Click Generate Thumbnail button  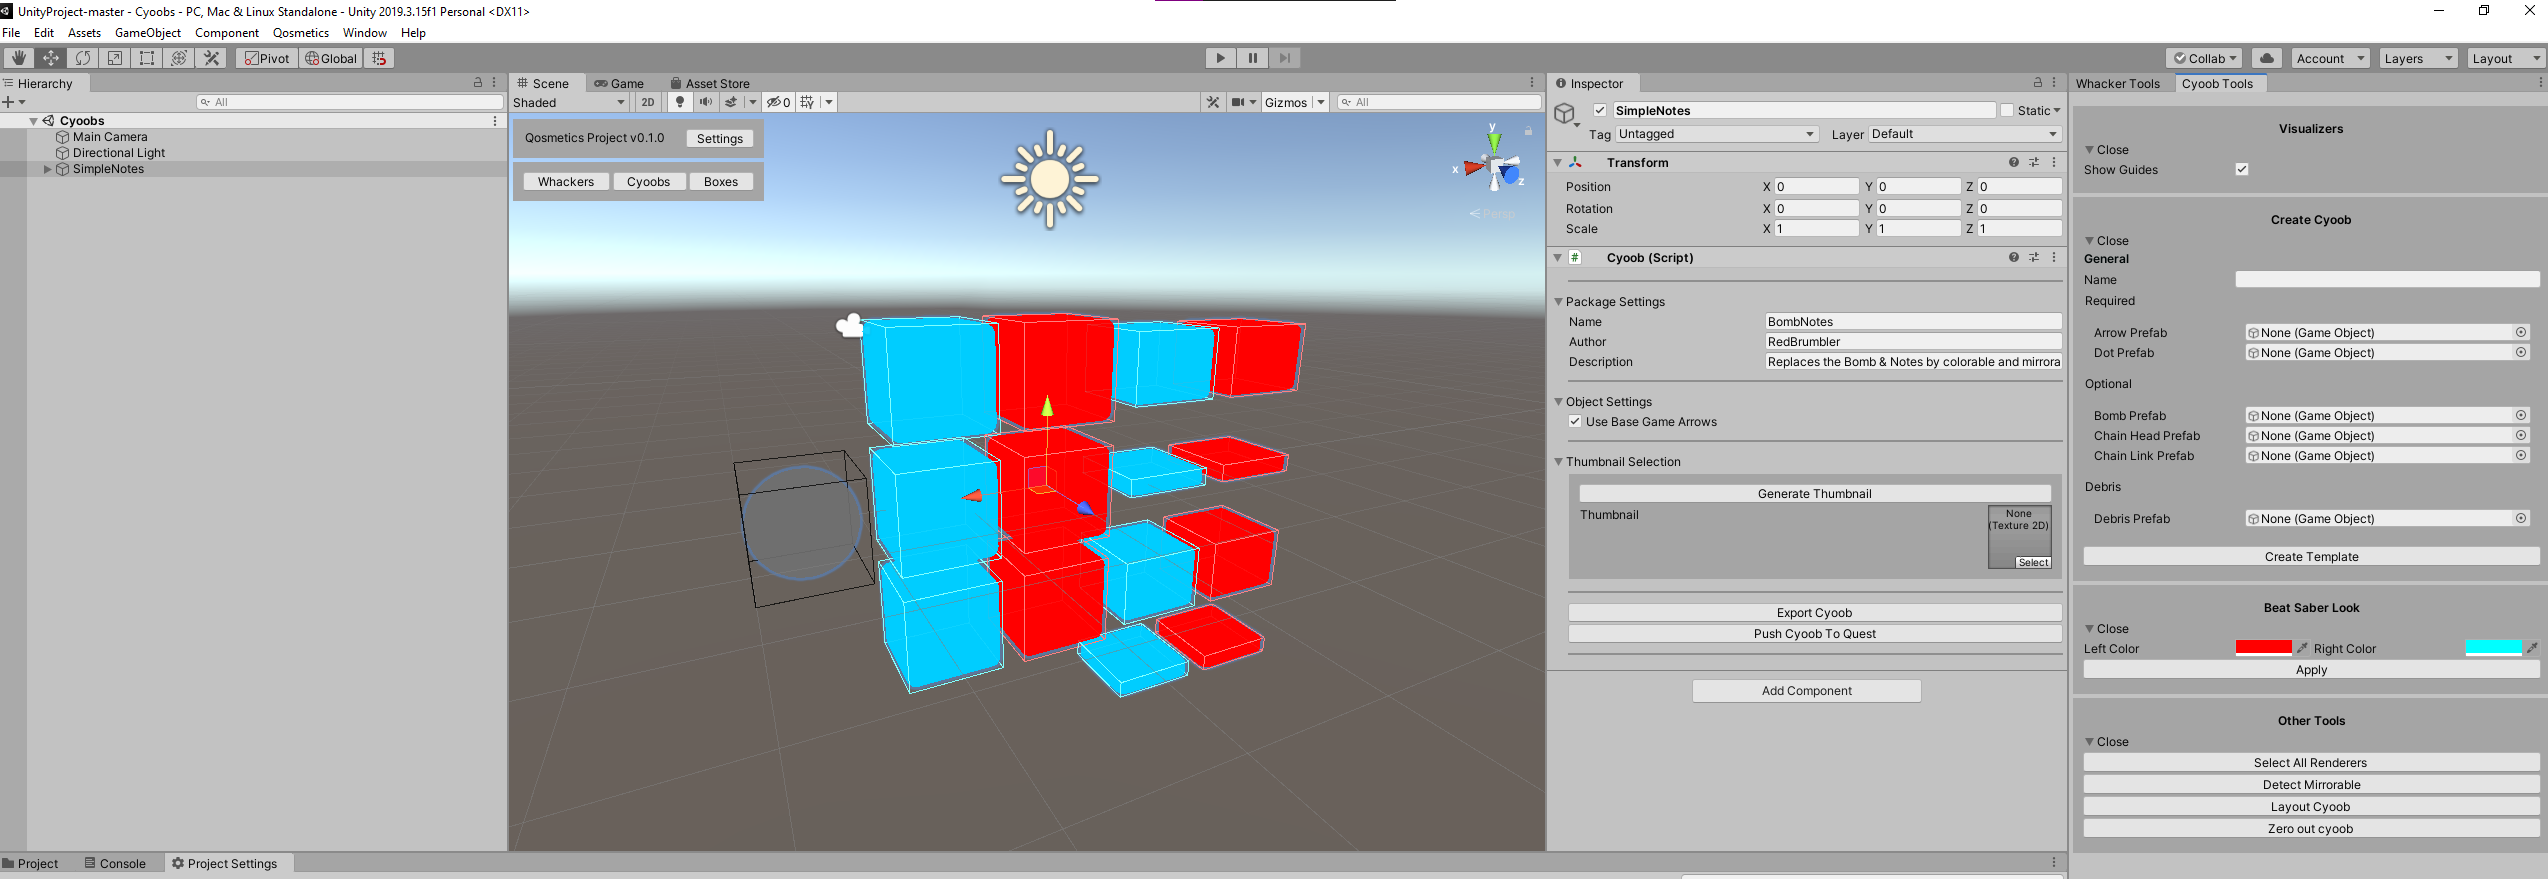coord(1815,493)
